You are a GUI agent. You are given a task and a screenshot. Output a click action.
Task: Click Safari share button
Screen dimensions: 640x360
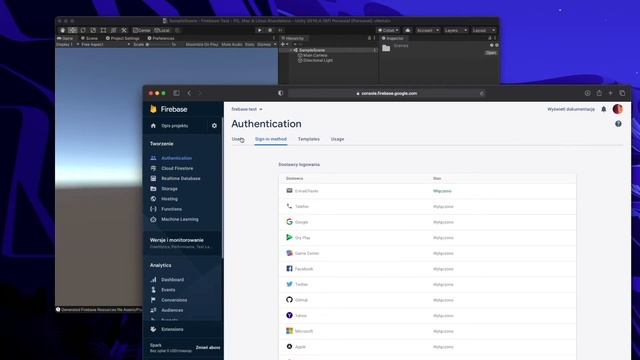click(599, 93)
